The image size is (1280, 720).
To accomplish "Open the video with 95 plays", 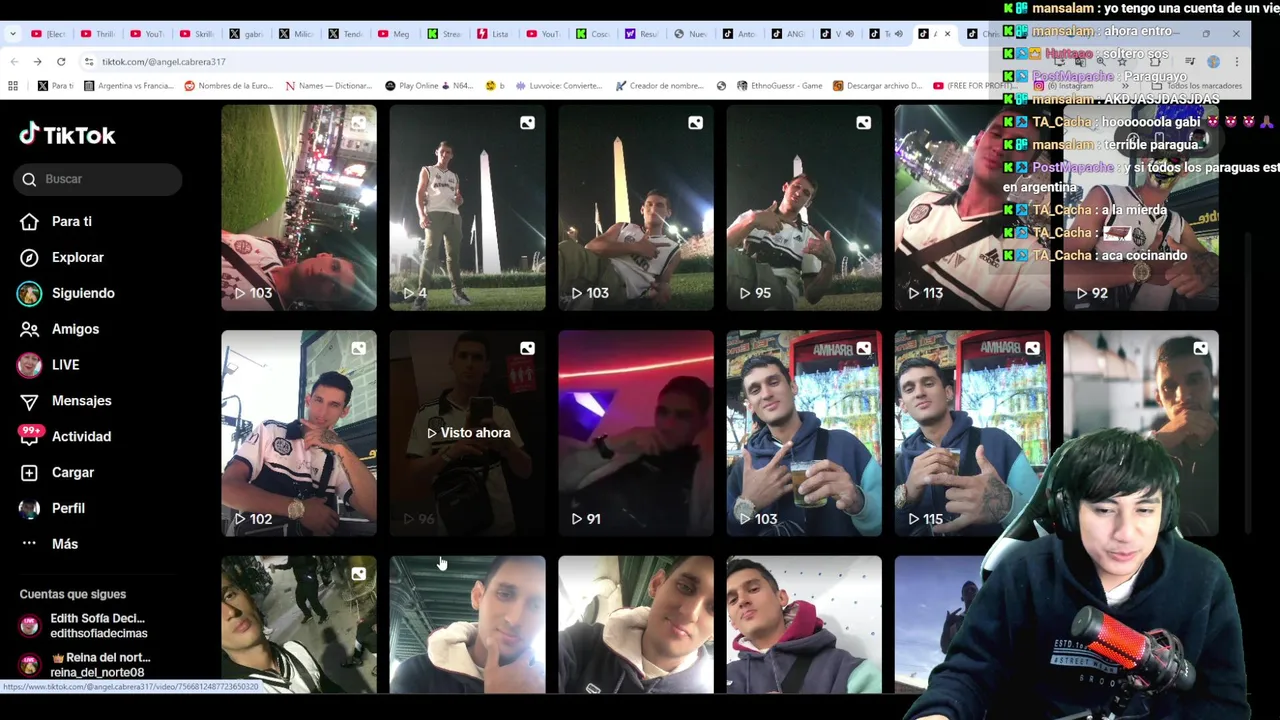I will 804,207.
